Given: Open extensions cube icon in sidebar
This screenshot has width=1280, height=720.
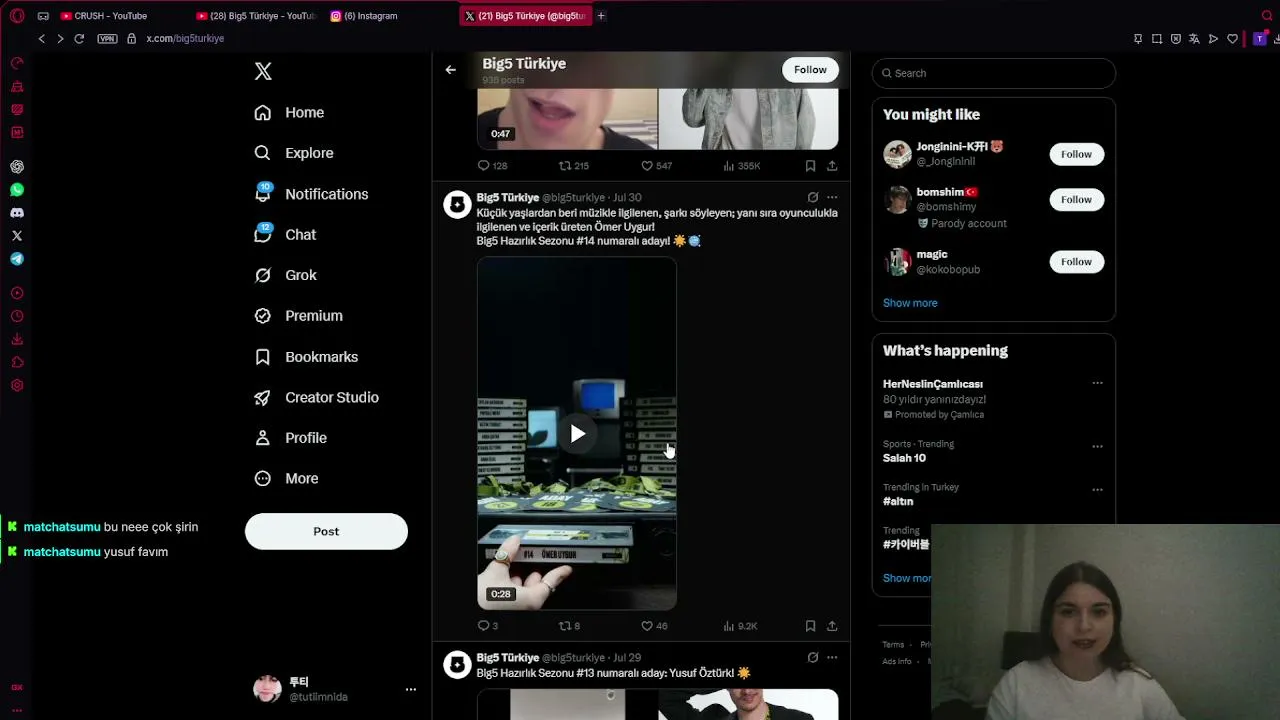Looking at the screenshot, I should pyautogui.click(x=17, y=362).
